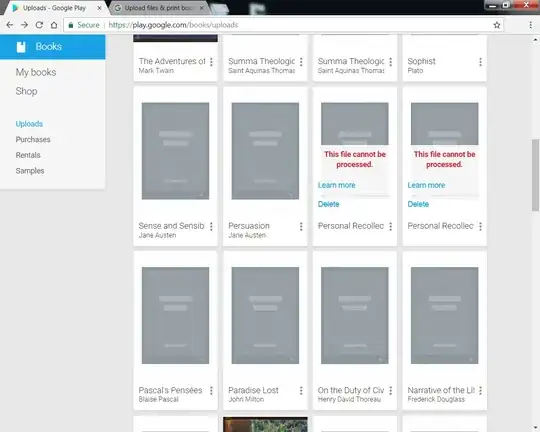
Task: Open options menu for Persuasion
Action: click(301, 226)
